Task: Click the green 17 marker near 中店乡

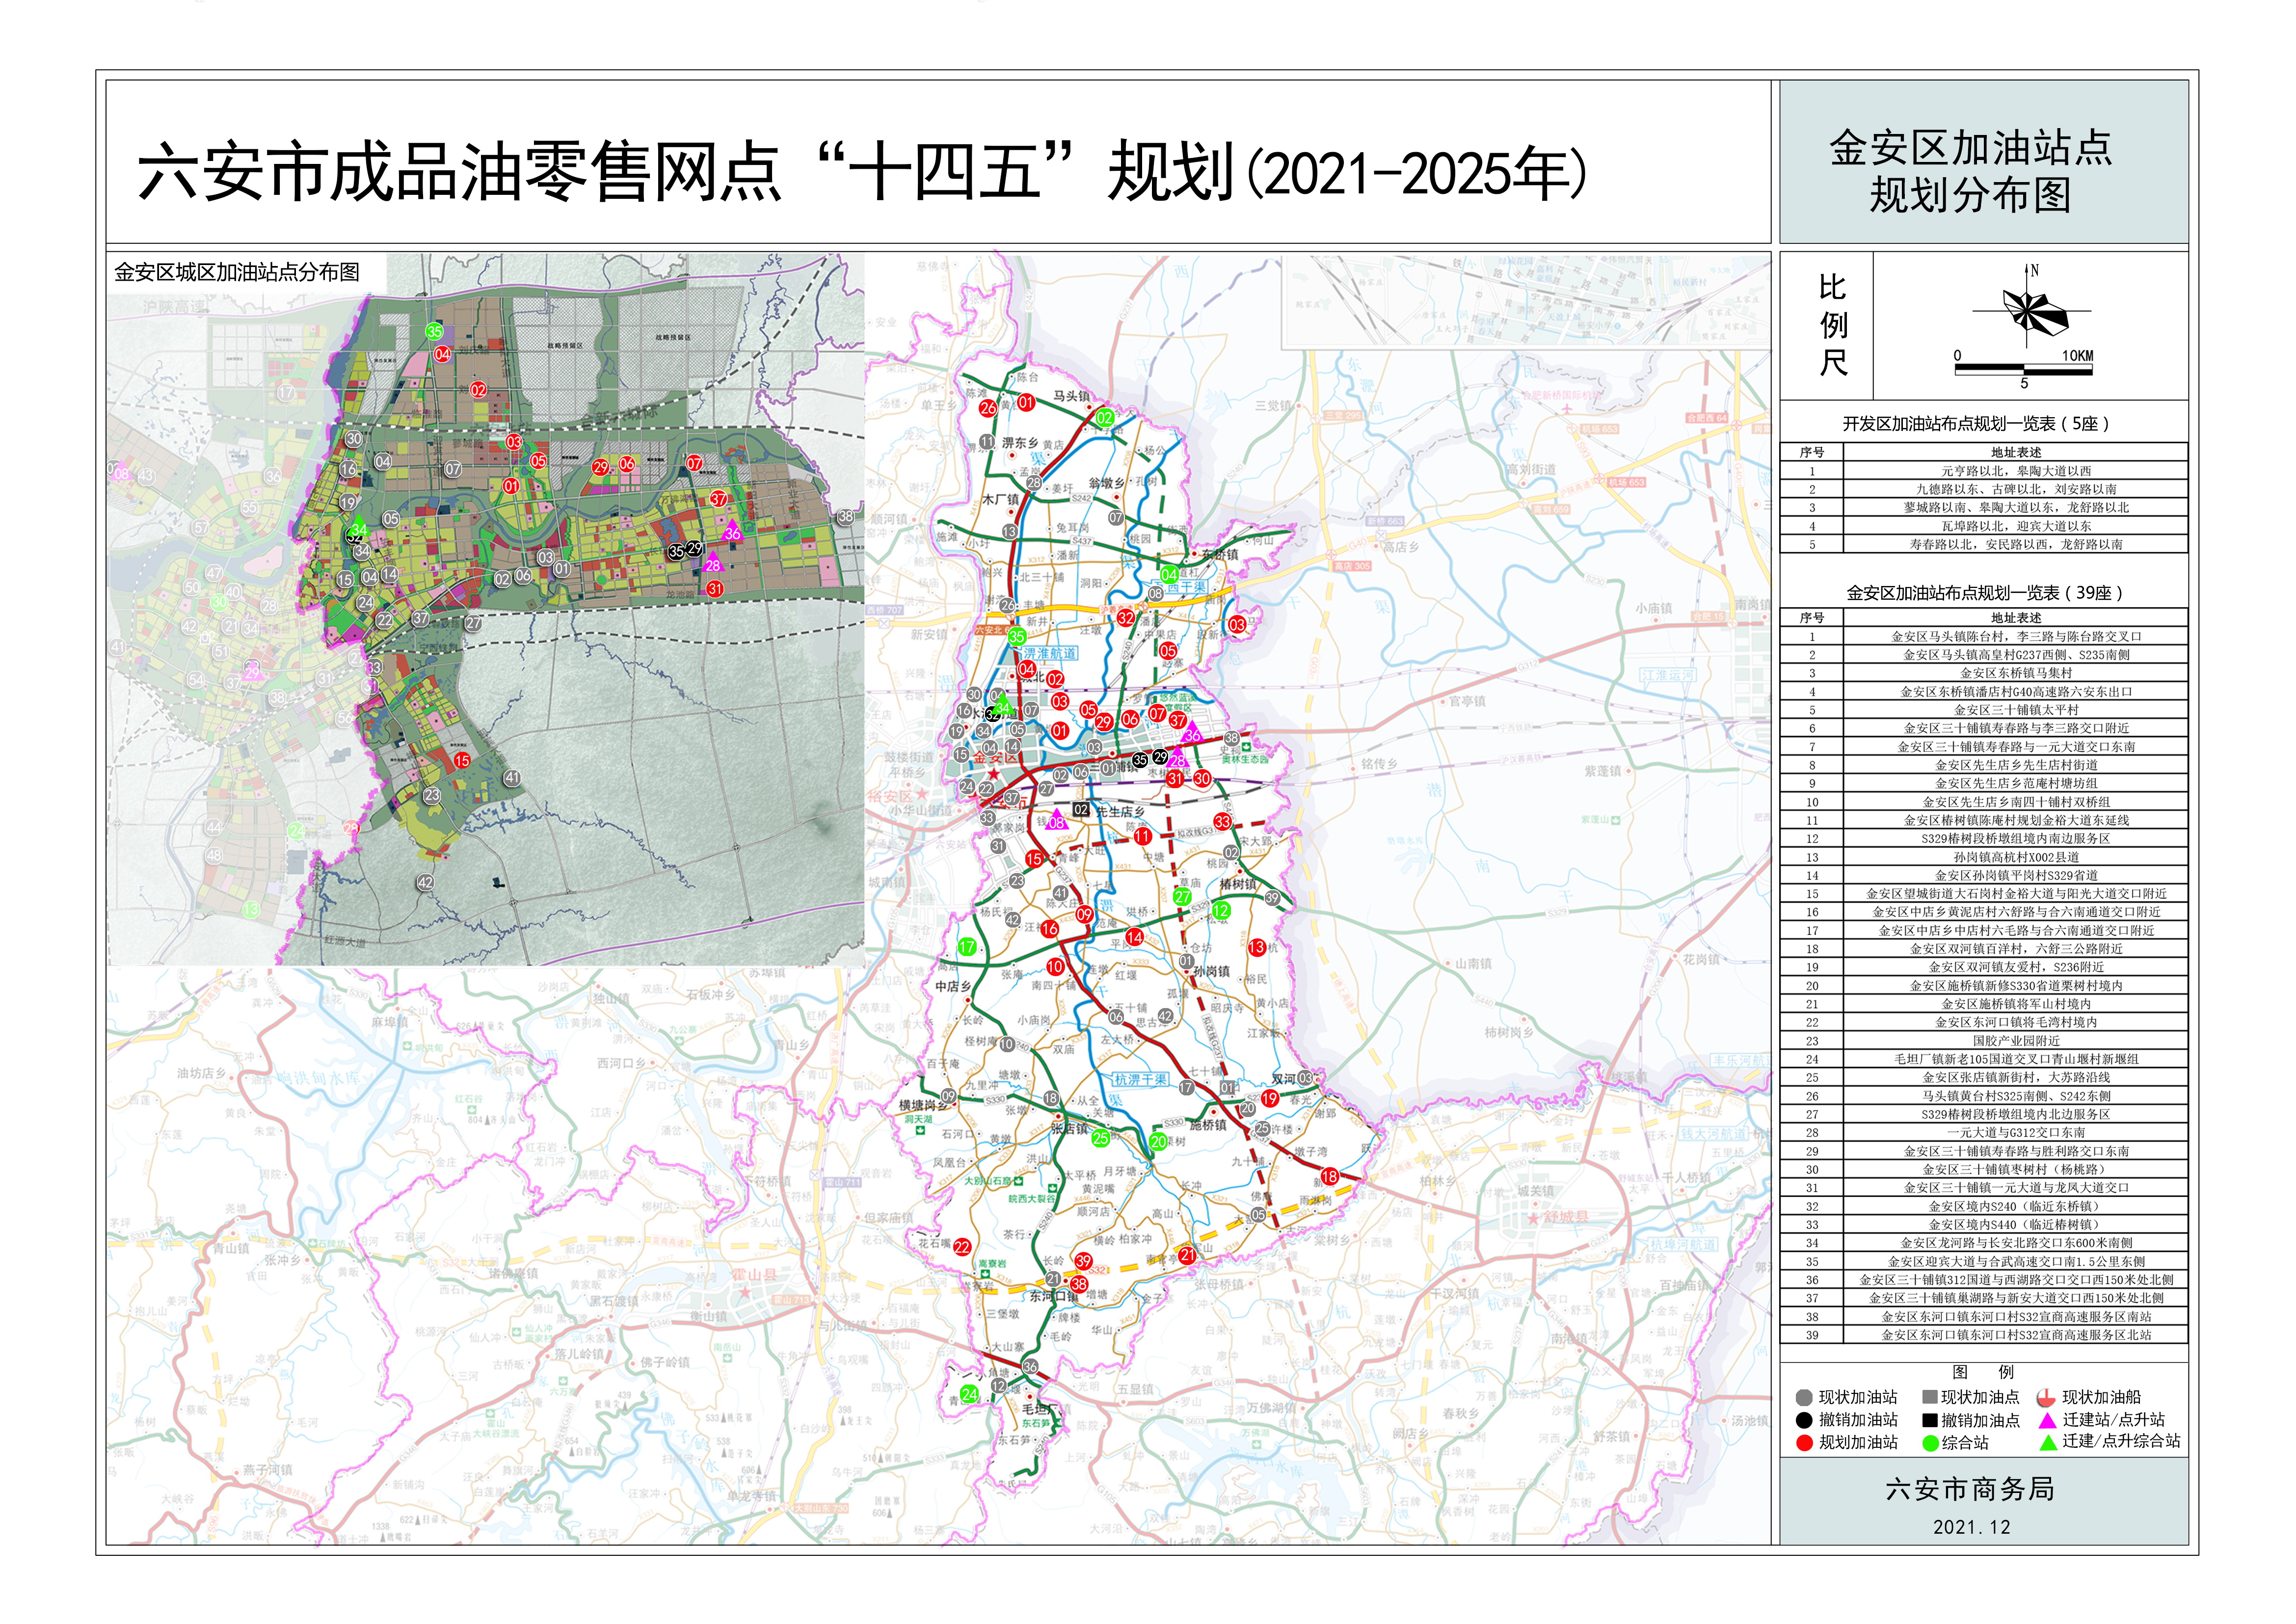Action: [x=967, y=947]
